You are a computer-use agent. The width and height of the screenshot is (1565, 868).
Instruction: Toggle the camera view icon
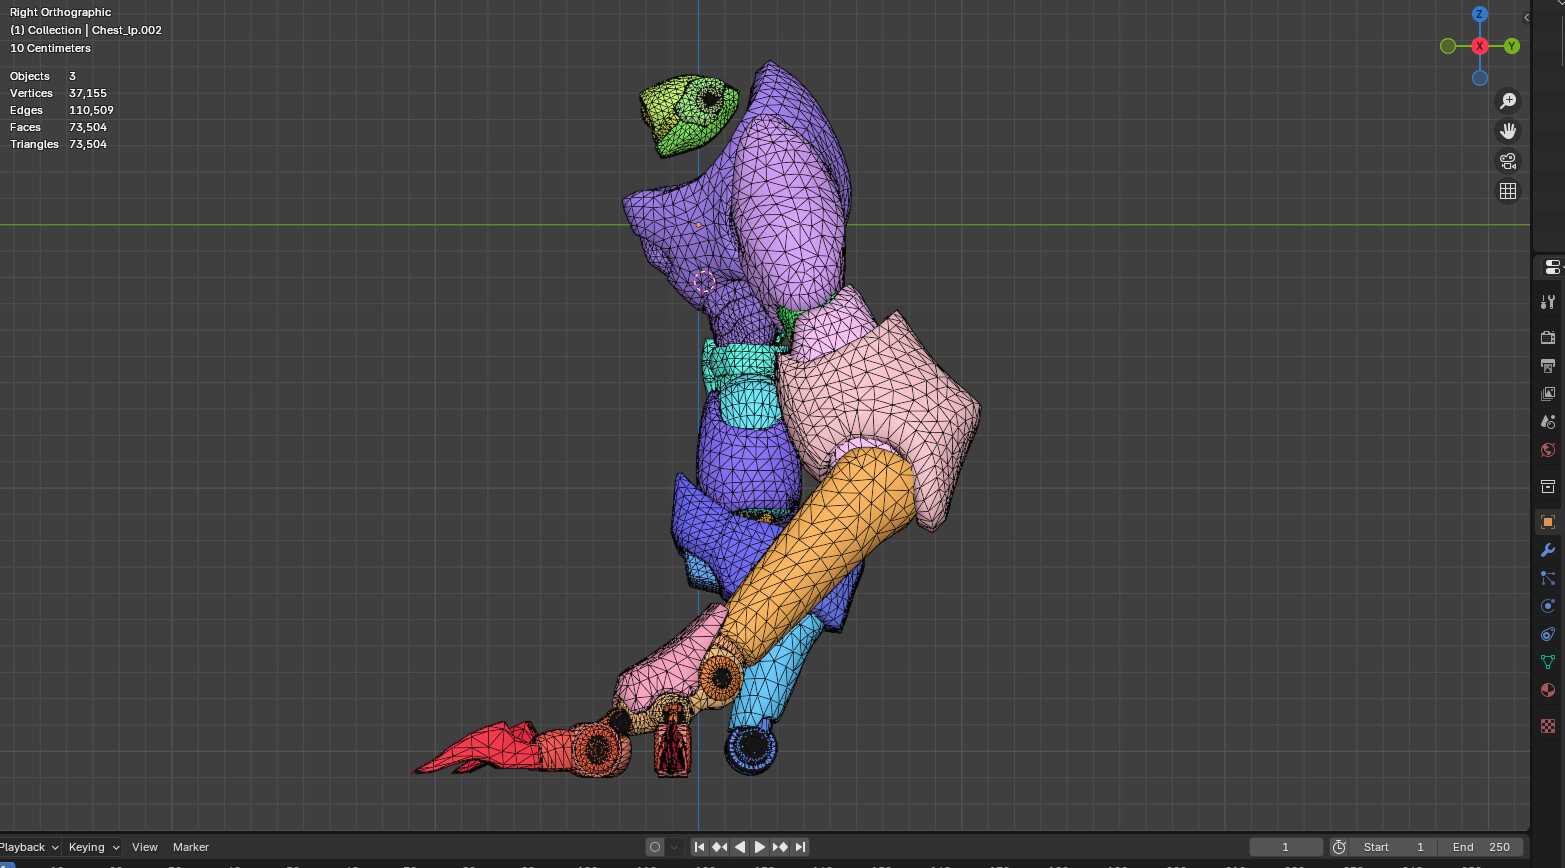click(x=1508, y=161)
